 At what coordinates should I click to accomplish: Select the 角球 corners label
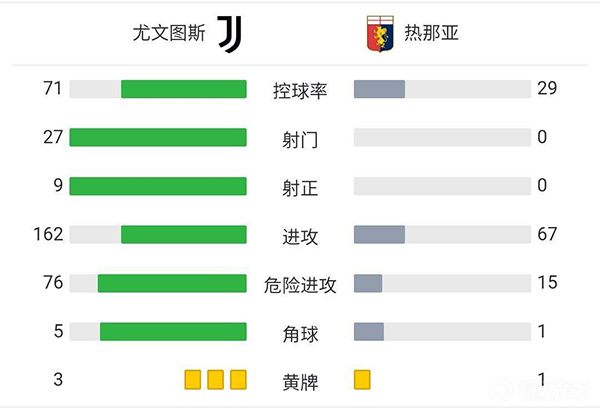pyautogui.click(x=300, y=333)
